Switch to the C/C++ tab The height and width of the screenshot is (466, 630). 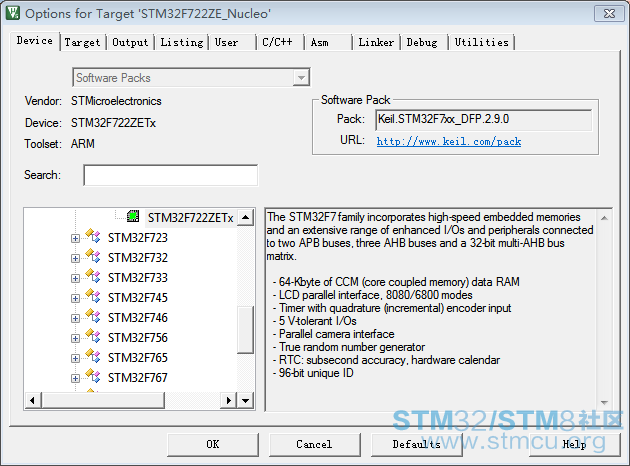coord(278,42)
